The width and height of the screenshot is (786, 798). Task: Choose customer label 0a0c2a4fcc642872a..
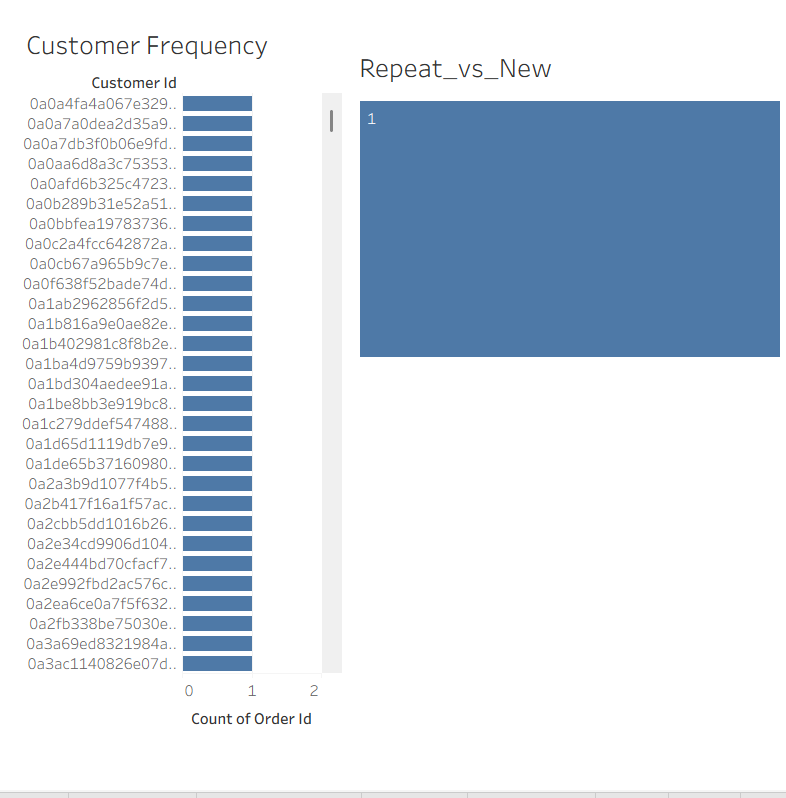pyautogui.click(x=101, y=244)
